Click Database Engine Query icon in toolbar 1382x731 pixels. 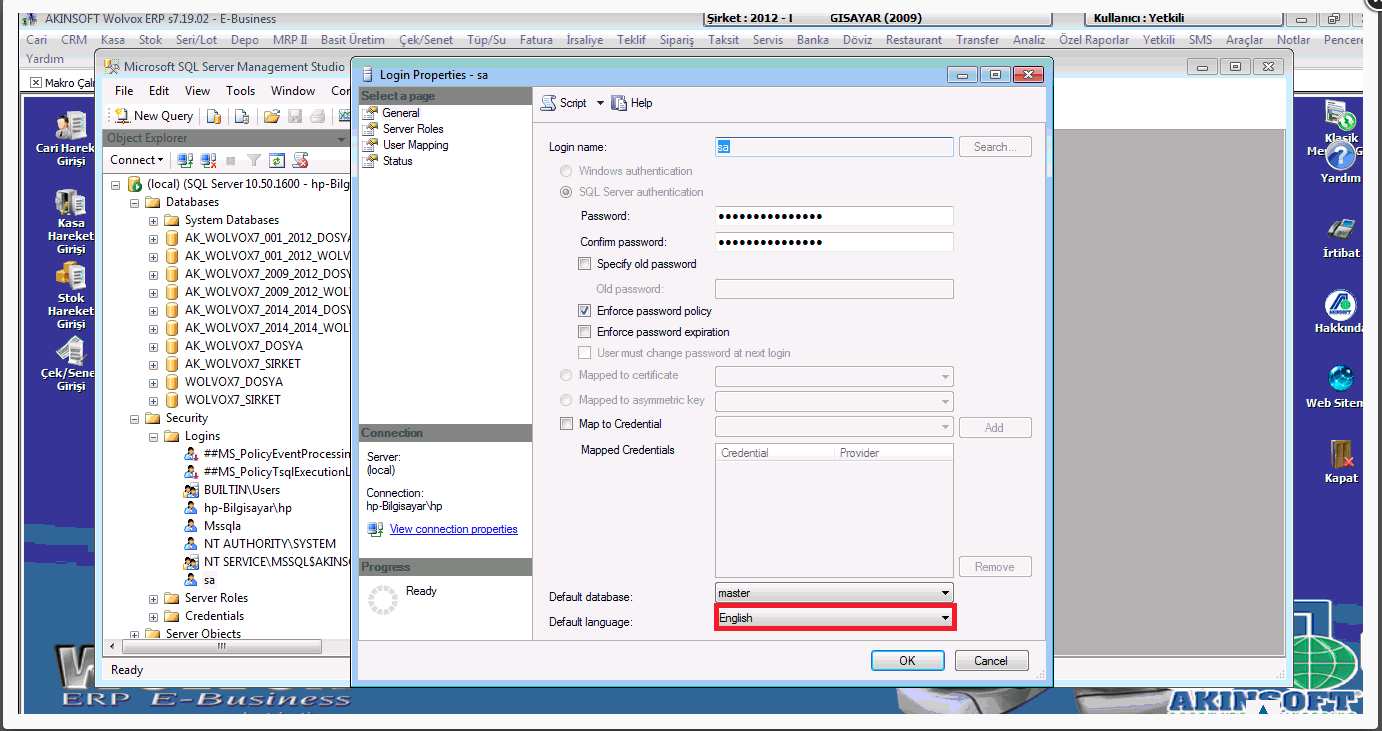213,116
